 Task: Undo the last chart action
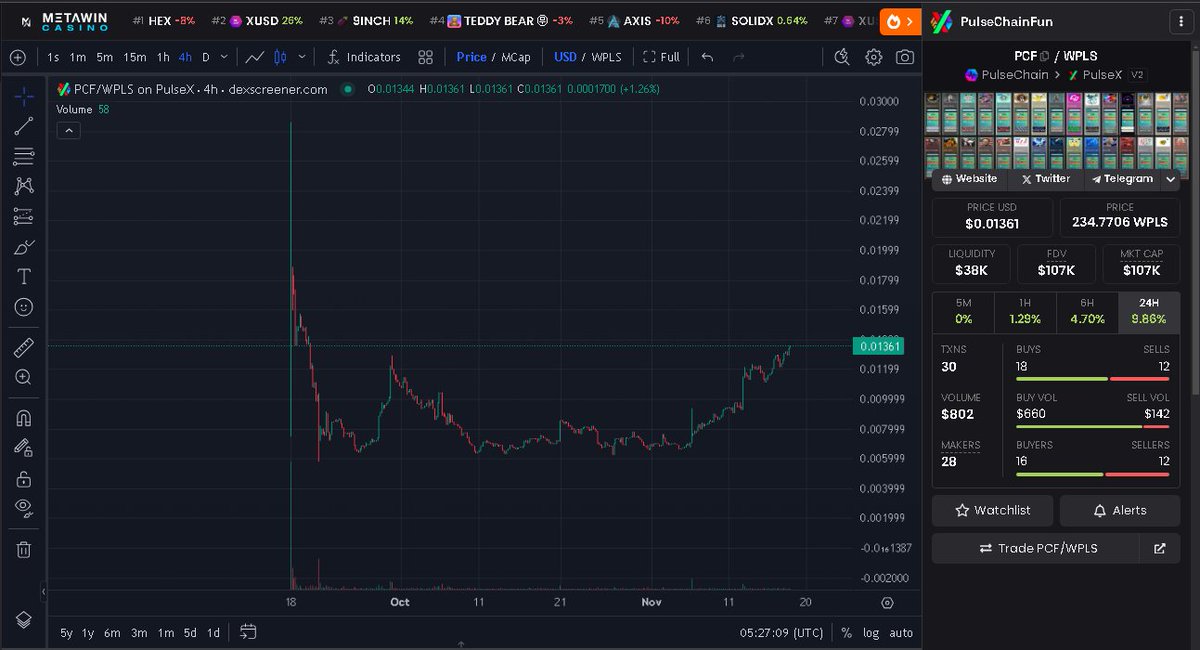tap(707, 57)
